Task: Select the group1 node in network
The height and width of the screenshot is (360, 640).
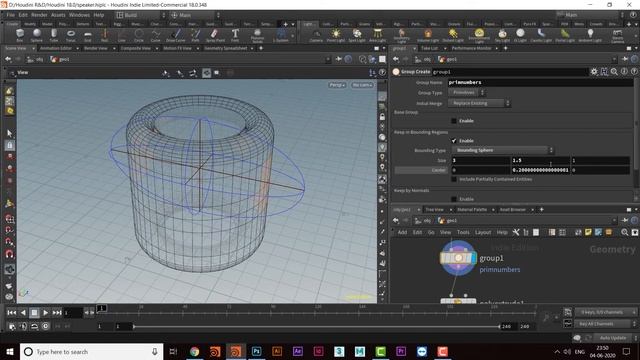Action: point(458,258)
